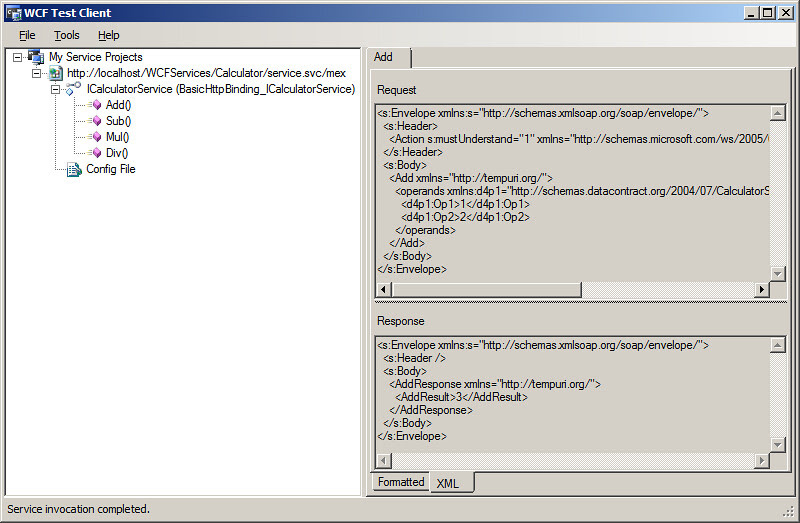Click Response pane scroll right arrow
This screenshot has width=800, height=523.
tap(761, 461)
